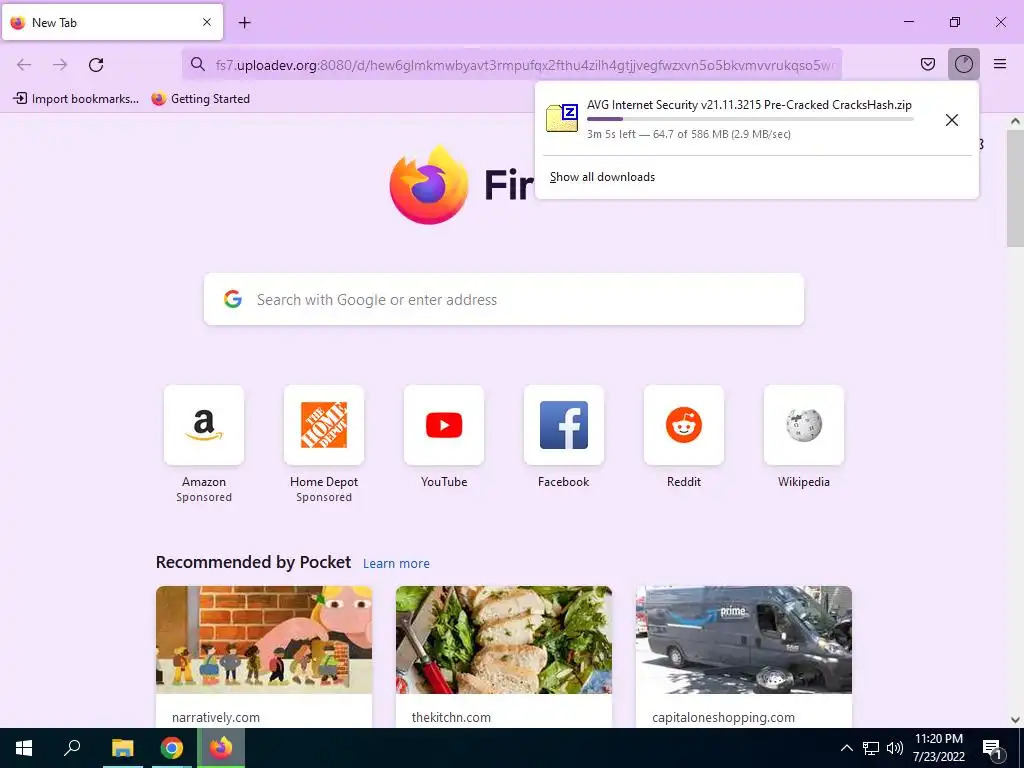Viewport: 1024px width, 768px height.
Task: Open the thekitchn.com salad story thumbnail
Action: pos(504,639)
